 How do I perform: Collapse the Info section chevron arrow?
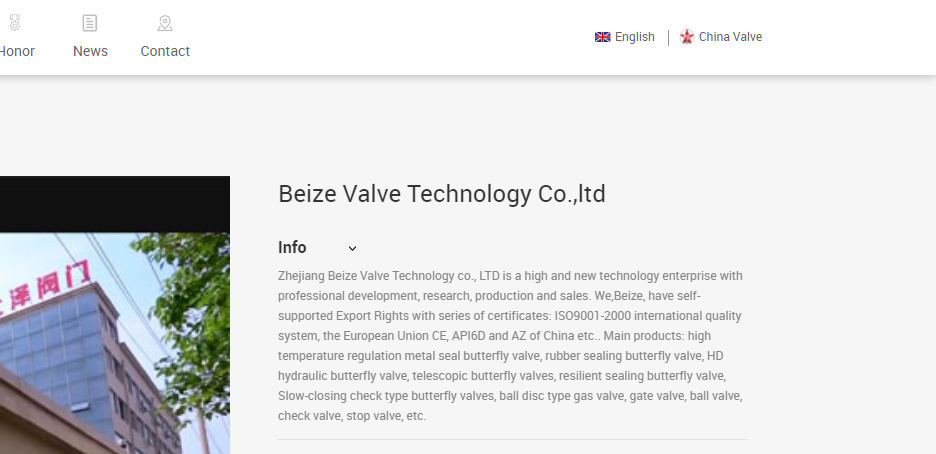352,248
